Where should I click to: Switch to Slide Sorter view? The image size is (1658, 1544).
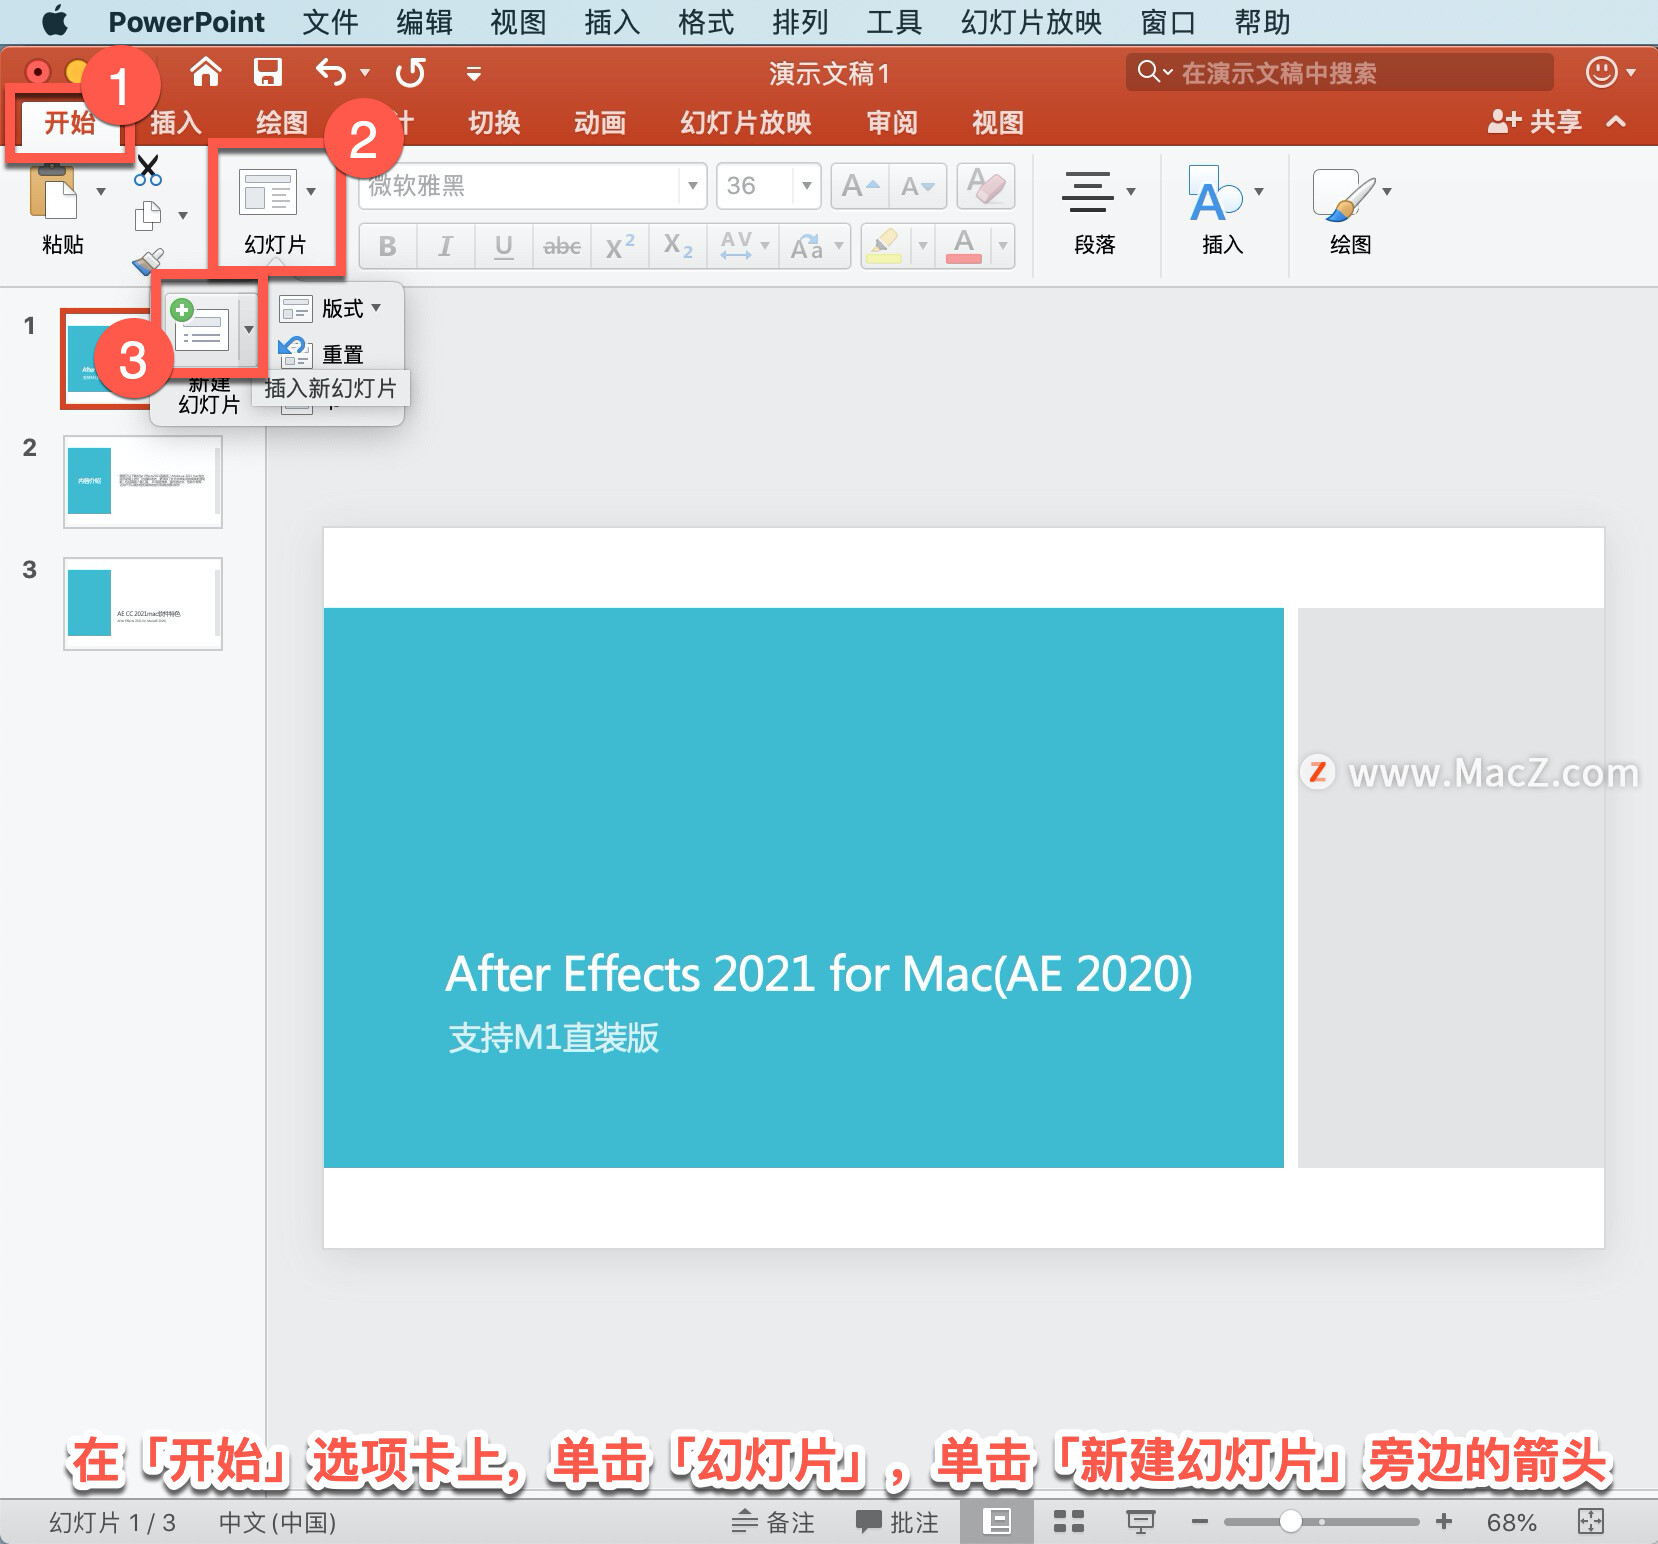(1069, 1522)
